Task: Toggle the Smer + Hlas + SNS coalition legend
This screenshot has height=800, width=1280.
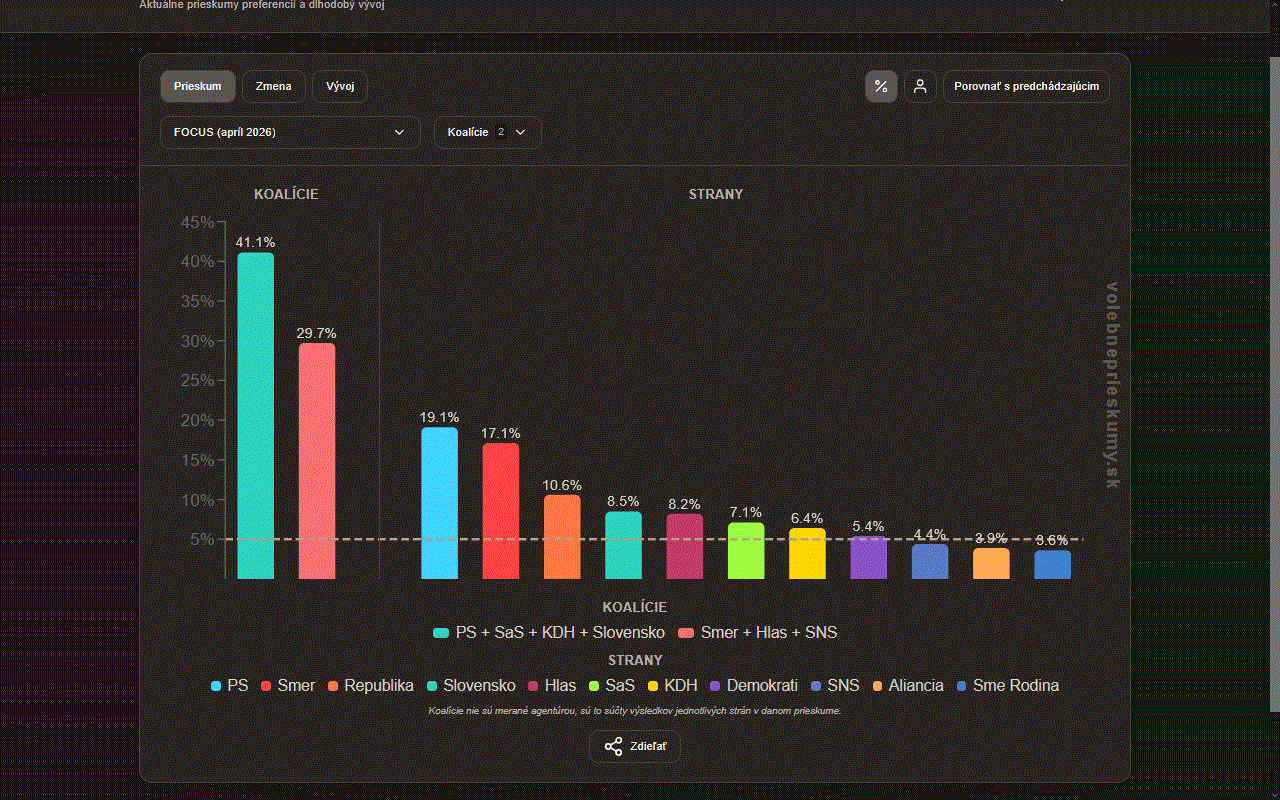Action: (x=757, y=633)
